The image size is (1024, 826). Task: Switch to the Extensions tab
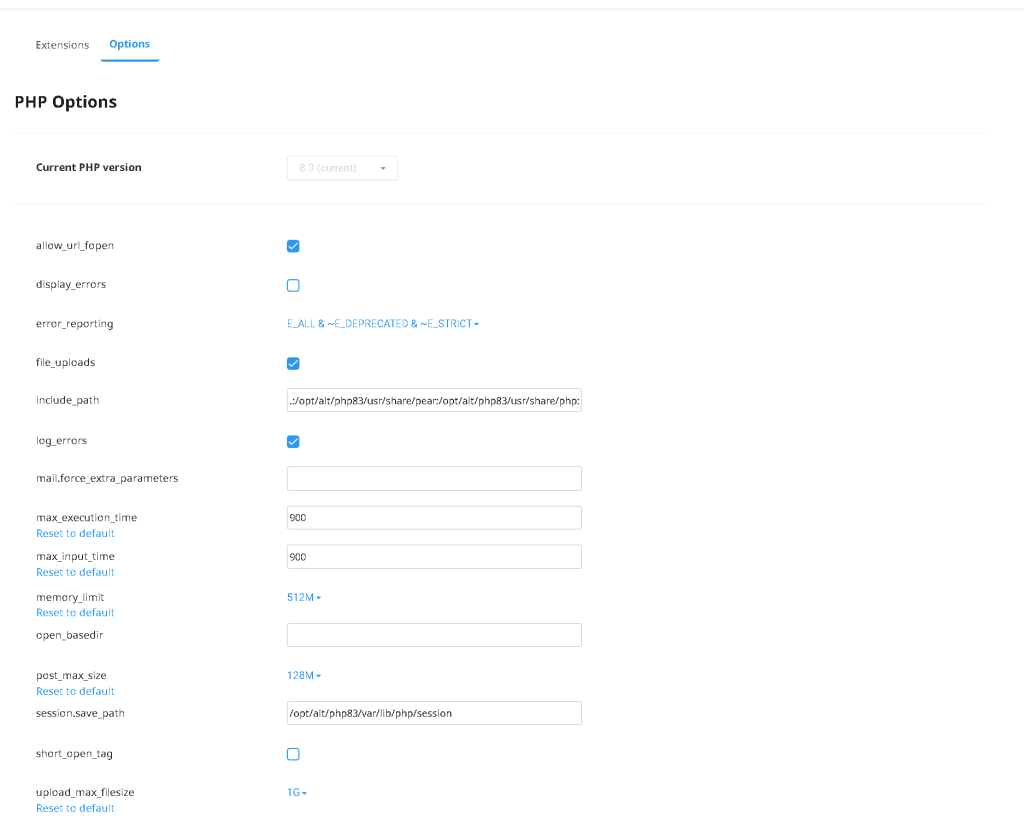coord(62,45)
